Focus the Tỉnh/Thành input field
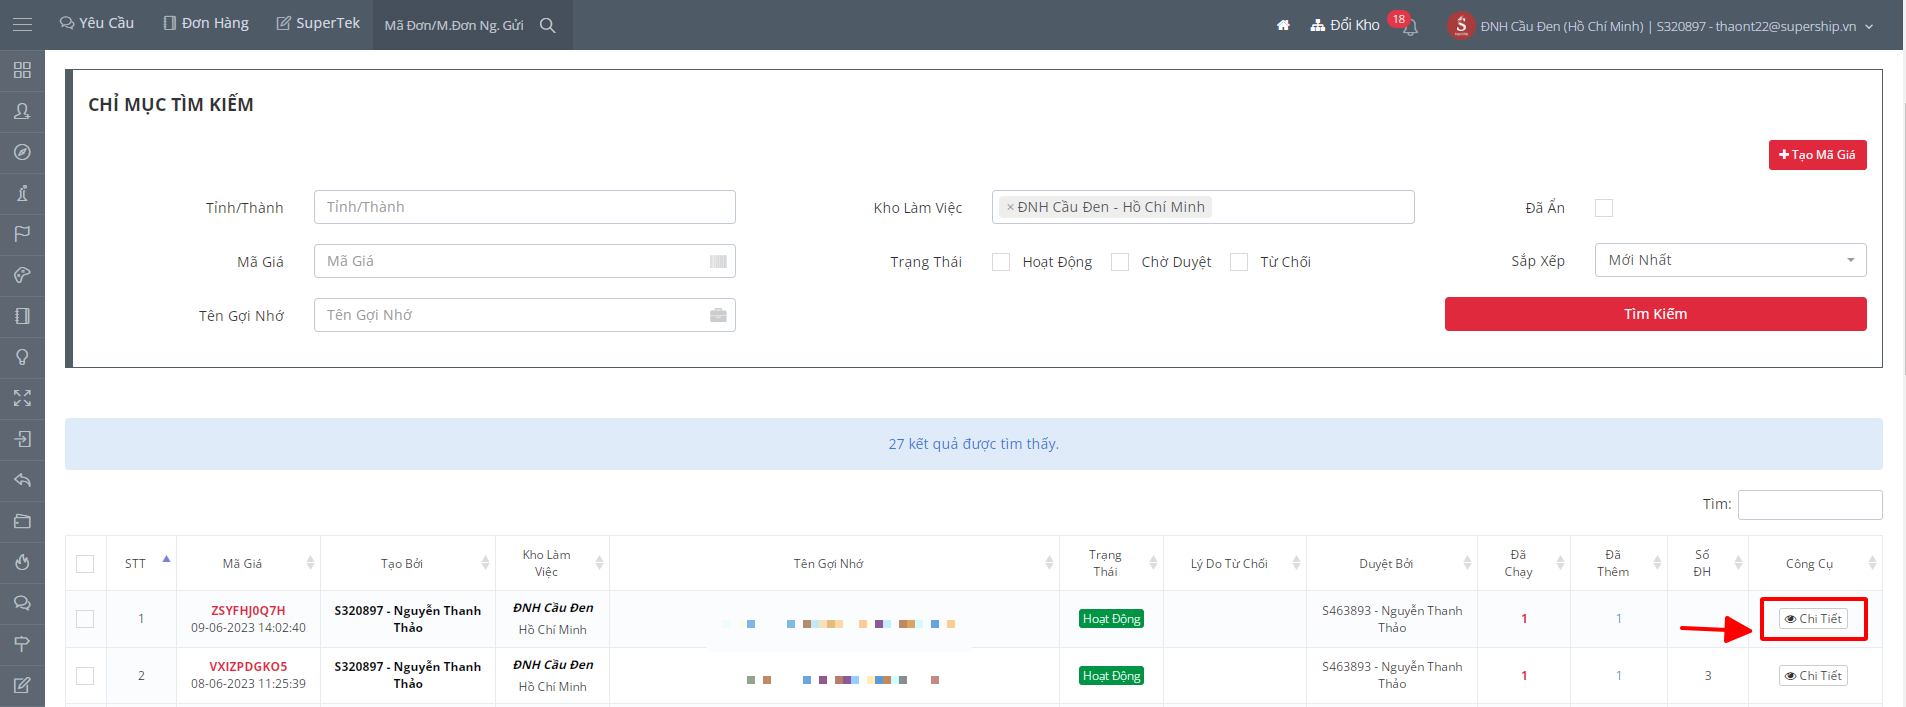 [525, 207]
